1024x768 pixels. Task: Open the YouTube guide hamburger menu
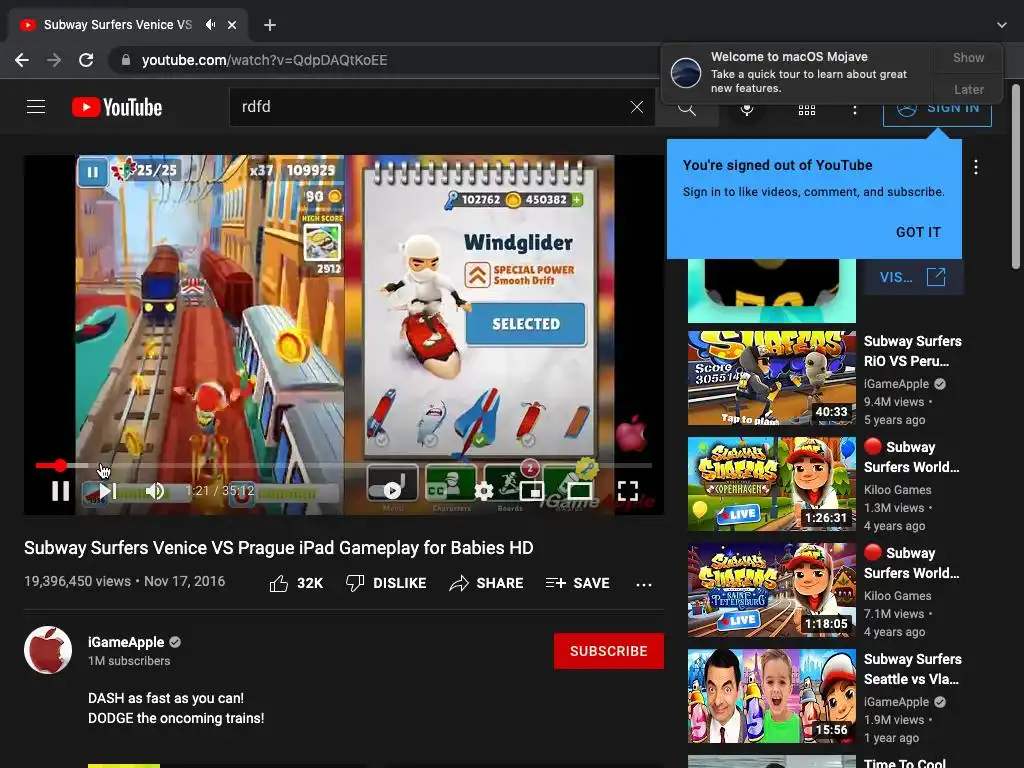36,106
